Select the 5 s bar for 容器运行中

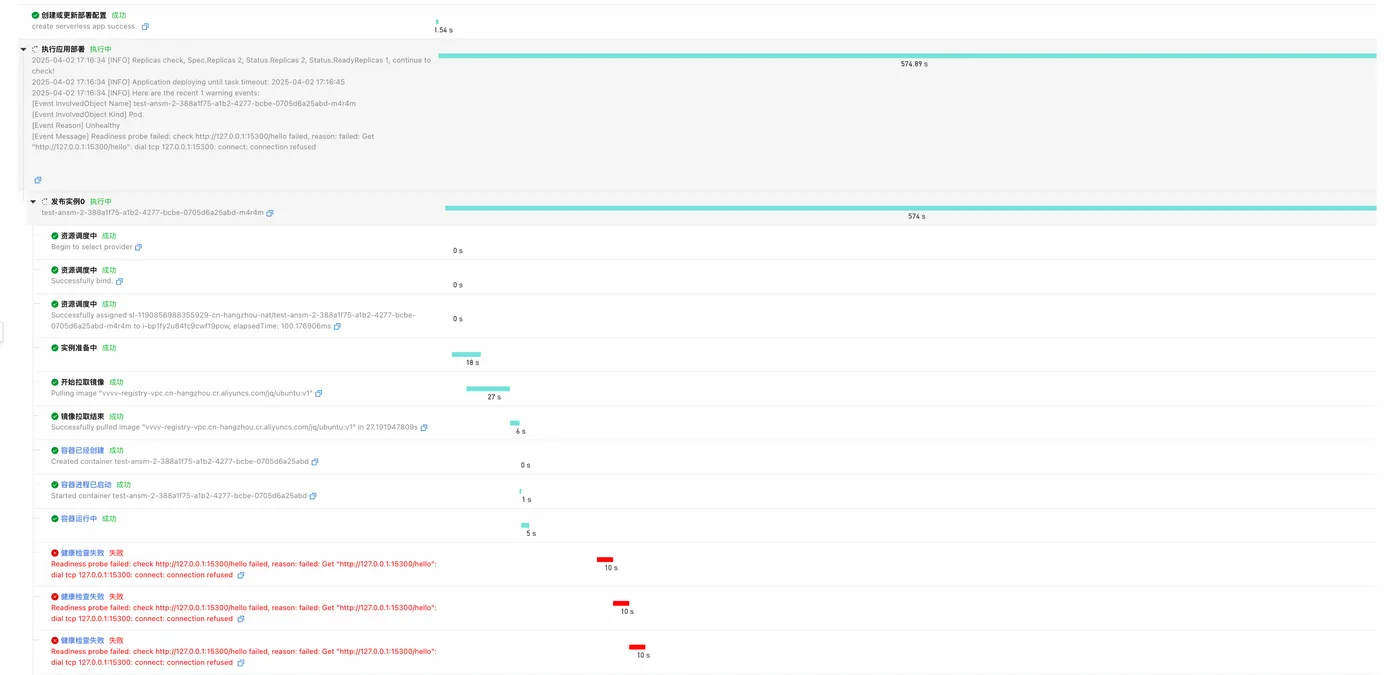pos(525,525)
